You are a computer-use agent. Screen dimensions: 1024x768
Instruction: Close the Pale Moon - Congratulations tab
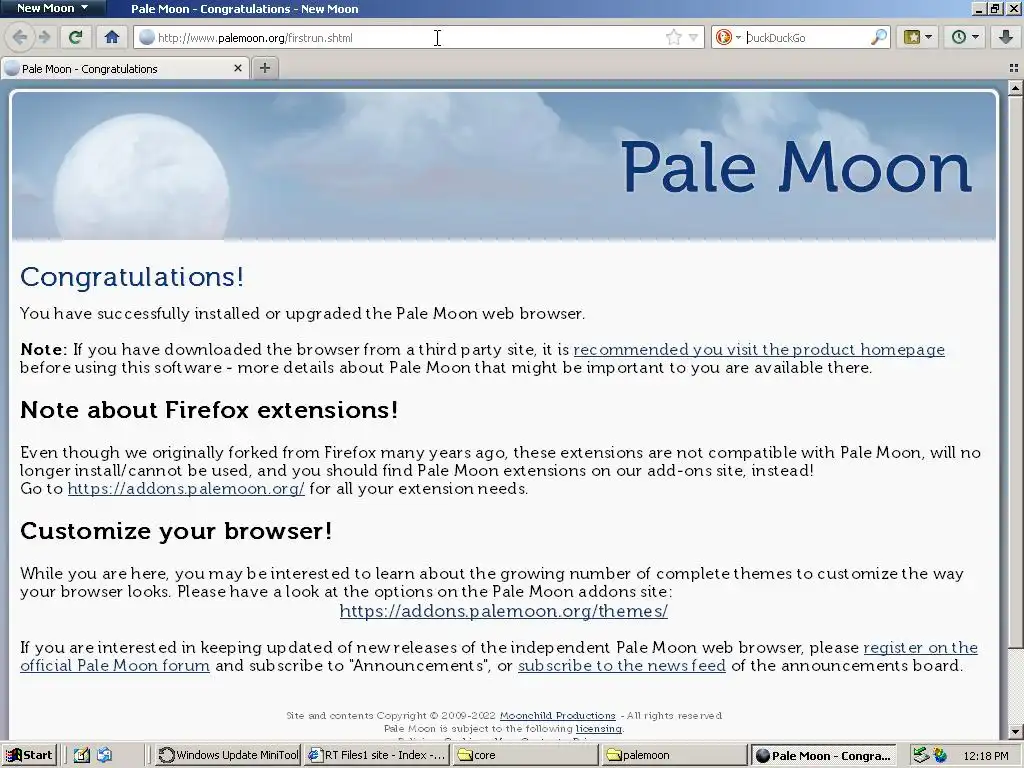[x=238, y=68]
